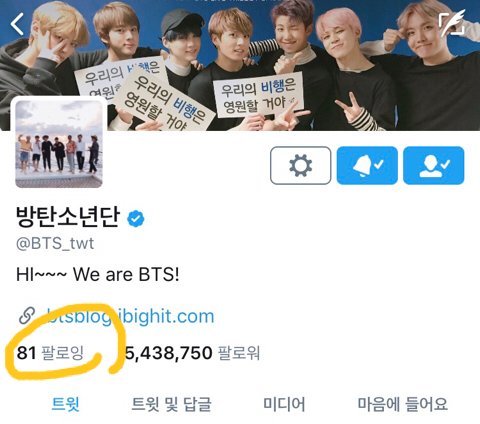
Task: Select the 트윗 tab
Action: tap(66, 404)
